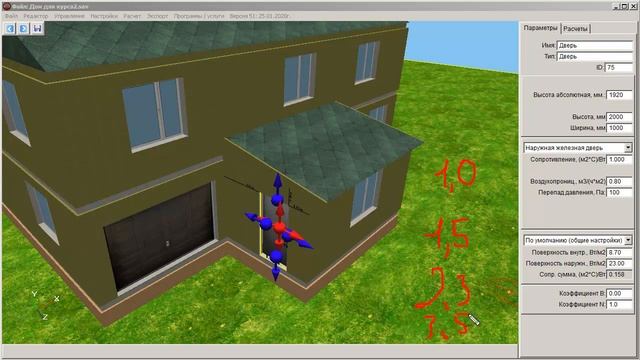This screenshot has height=360, width=640.
Task: Click the red center sphere of gizmo
Action: coord(279,227)
